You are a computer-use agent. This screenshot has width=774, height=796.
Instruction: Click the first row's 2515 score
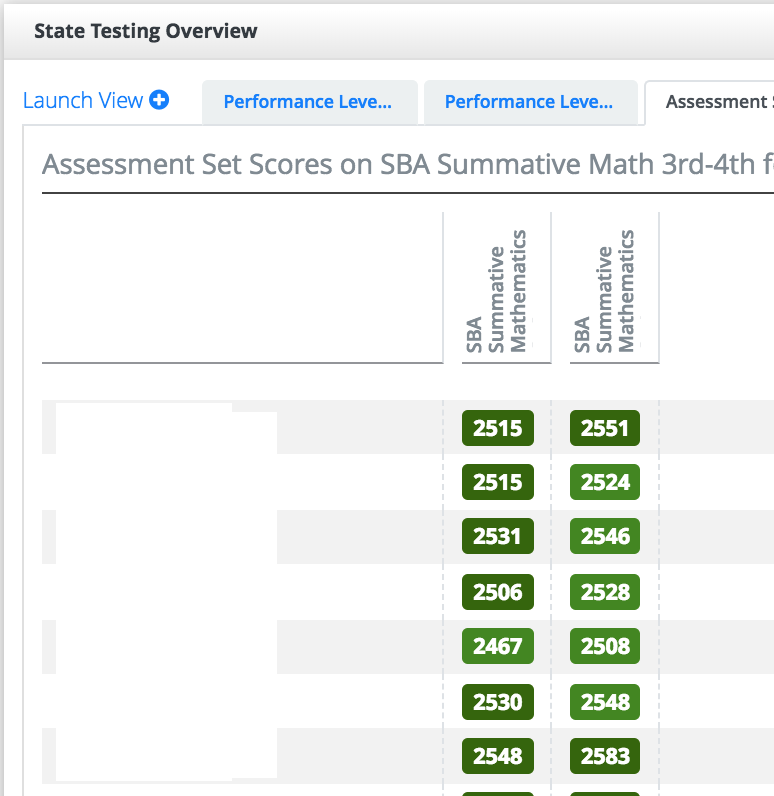(497, 428)
